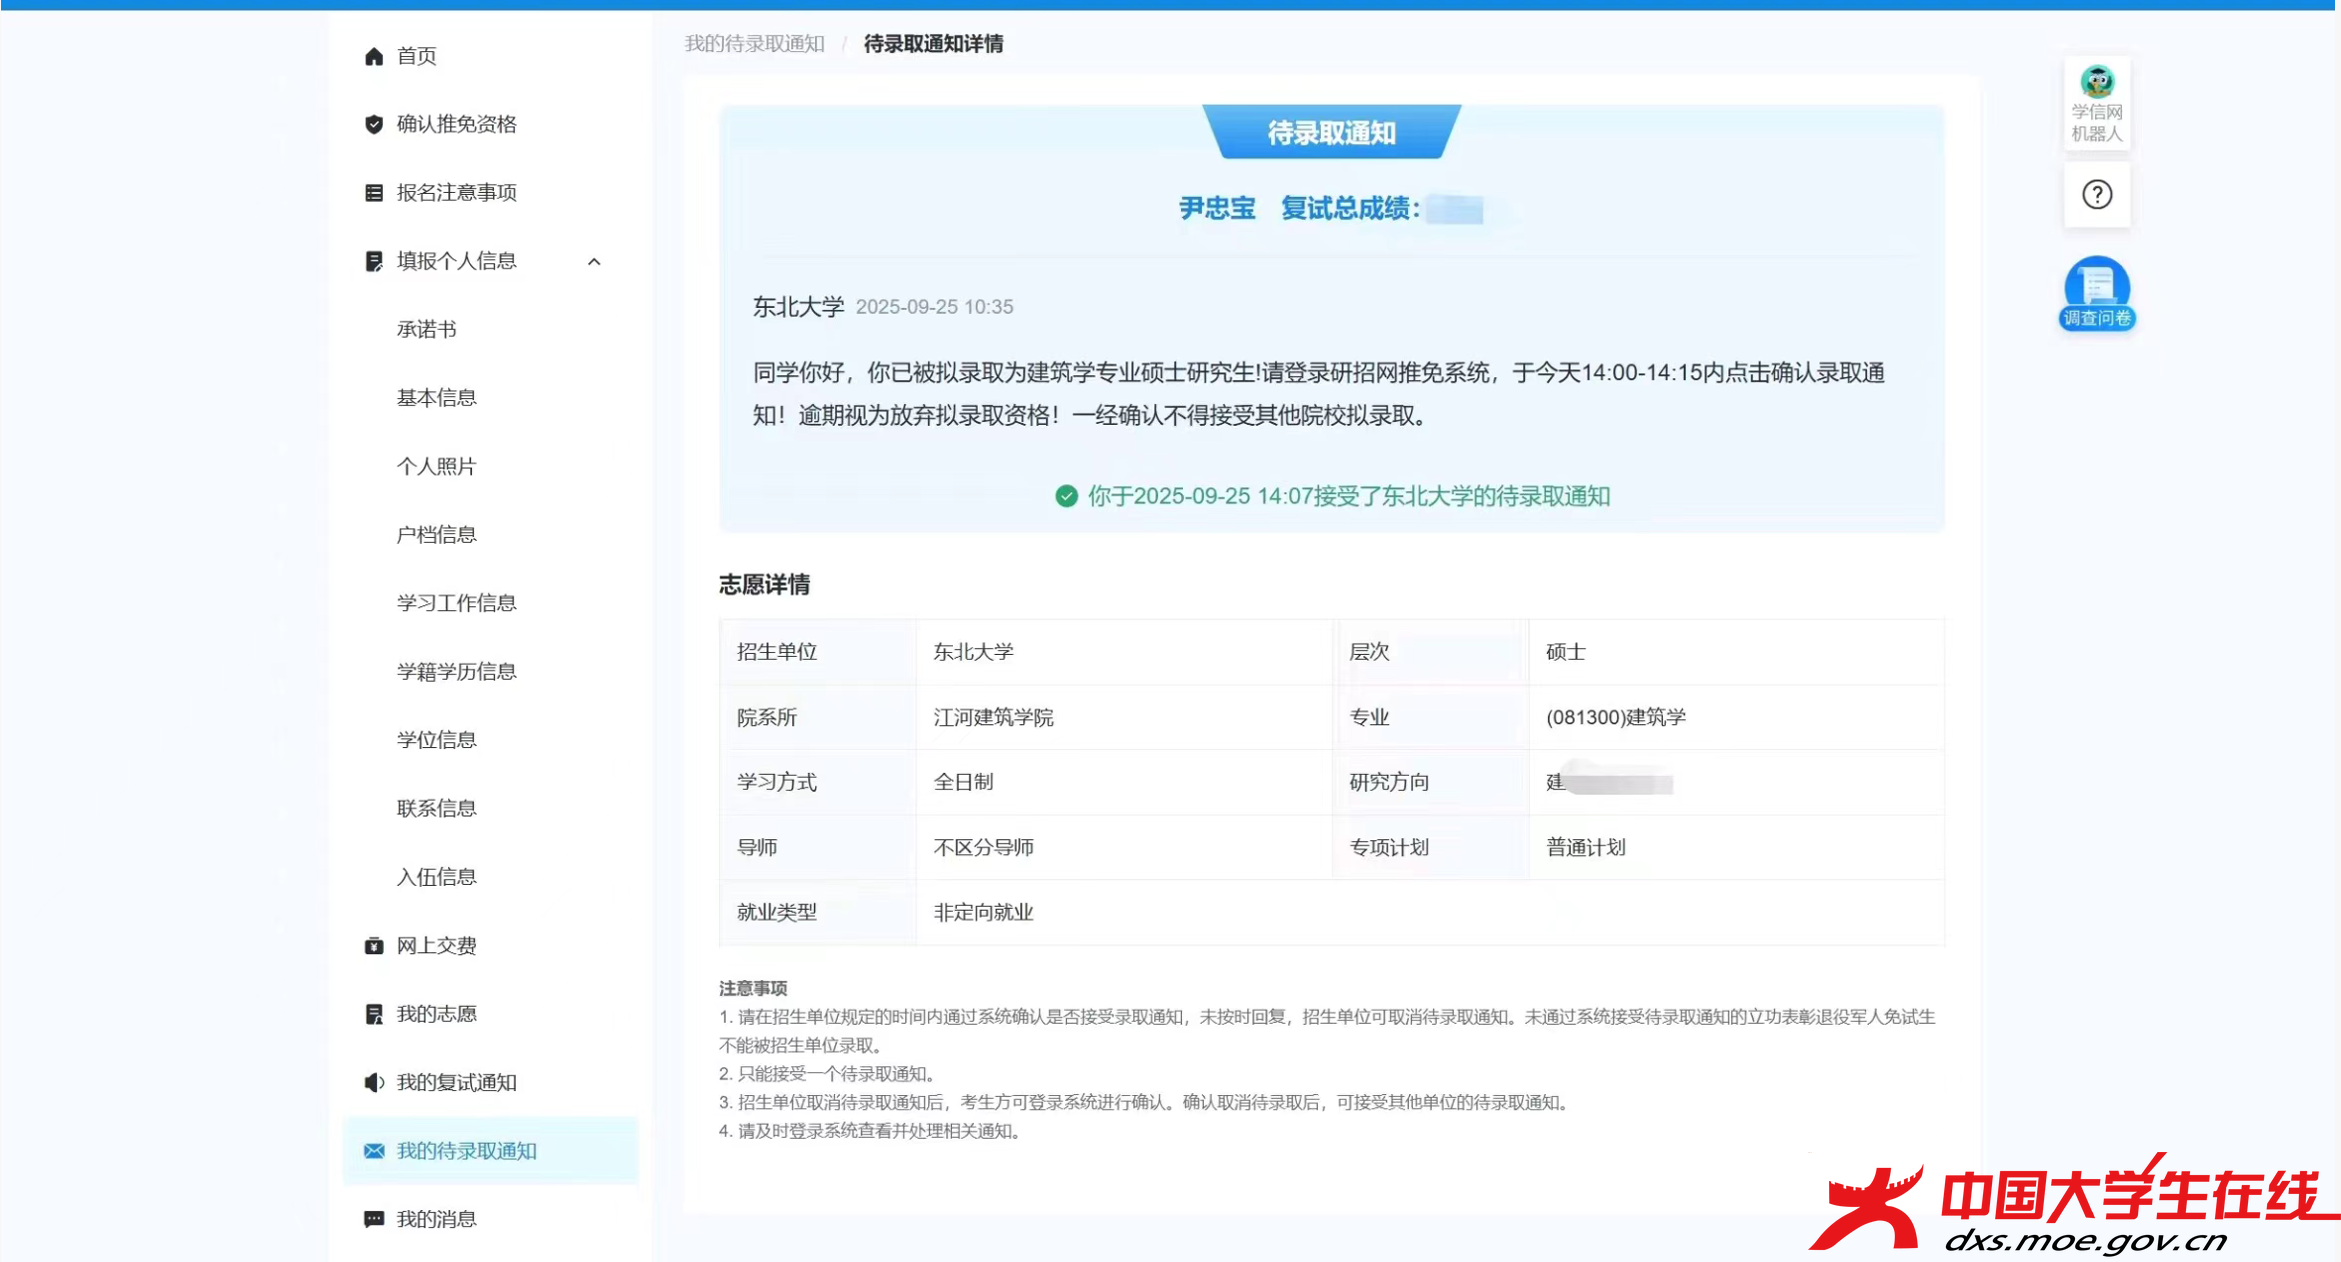Click the 待录取通知 banner header

pyautogui.click(x=1331, y=132)
